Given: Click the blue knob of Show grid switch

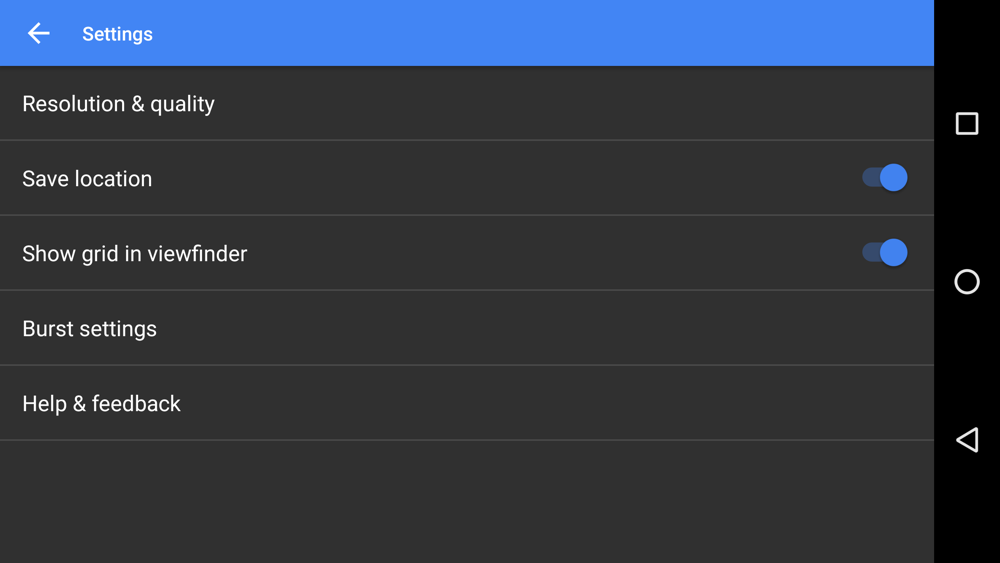Looking at the screenshot, I should coord(893,253).
